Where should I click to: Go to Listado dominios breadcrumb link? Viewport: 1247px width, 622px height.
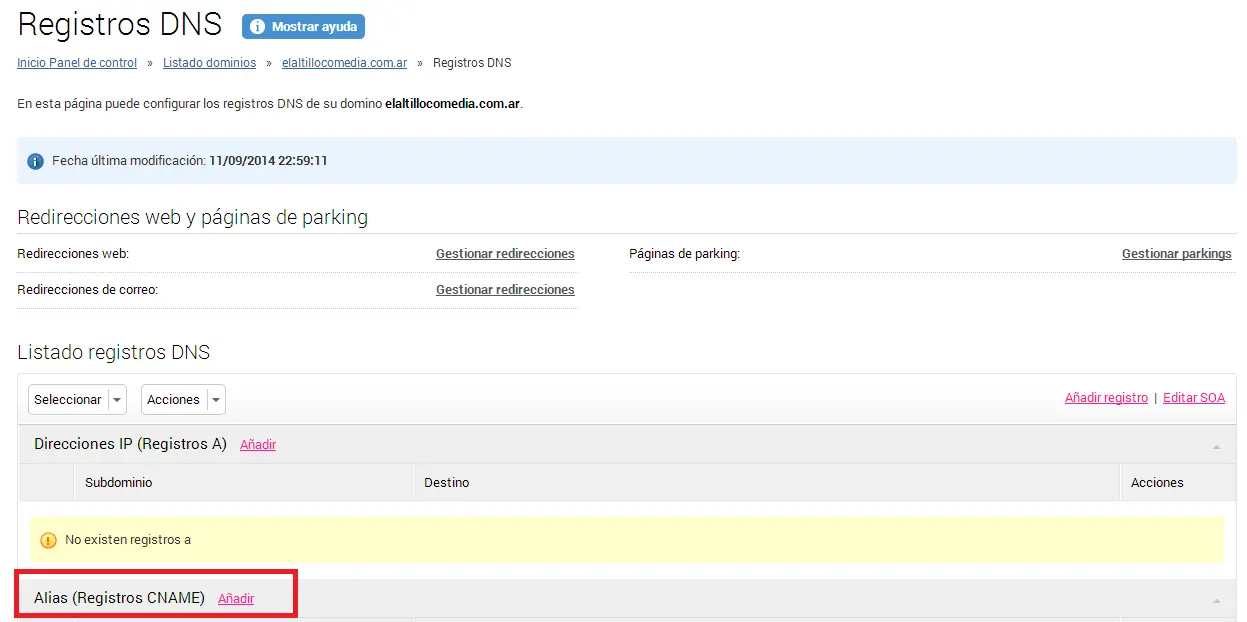[209, 63]
